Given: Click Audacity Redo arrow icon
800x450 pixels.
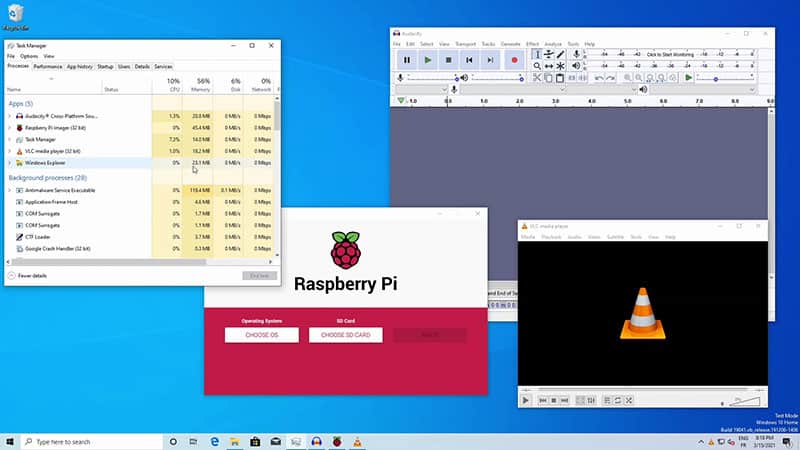Looking at the screenshot, I should (610, 78).
